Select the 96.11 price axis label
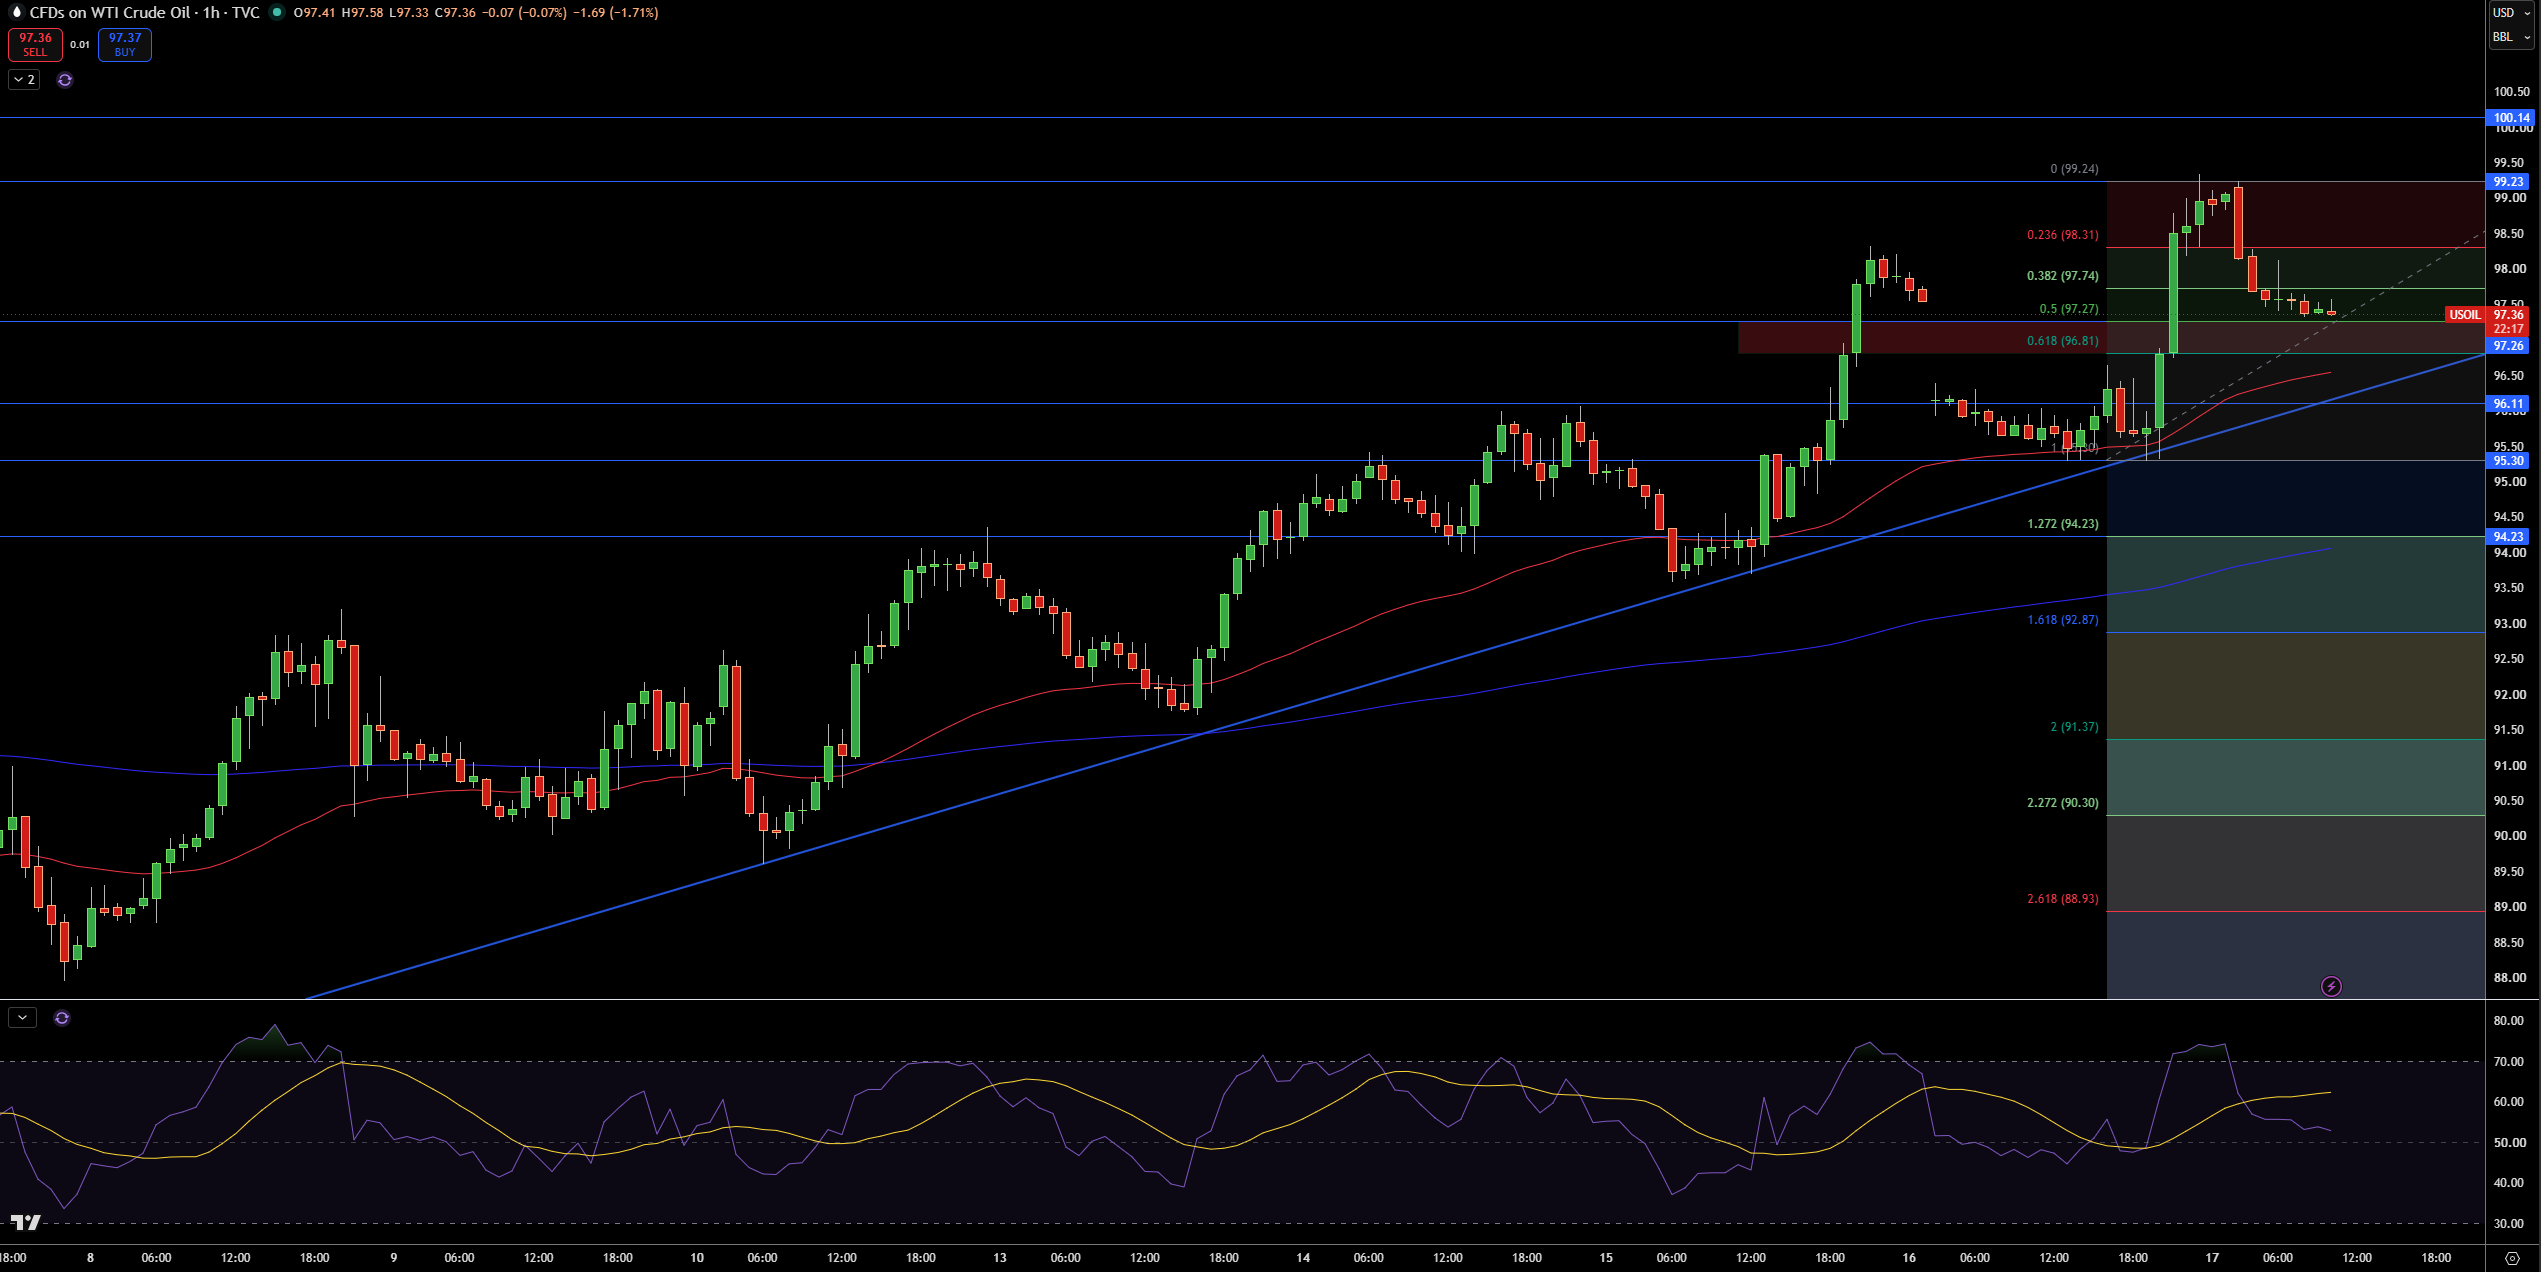 tap(2509, 404)
